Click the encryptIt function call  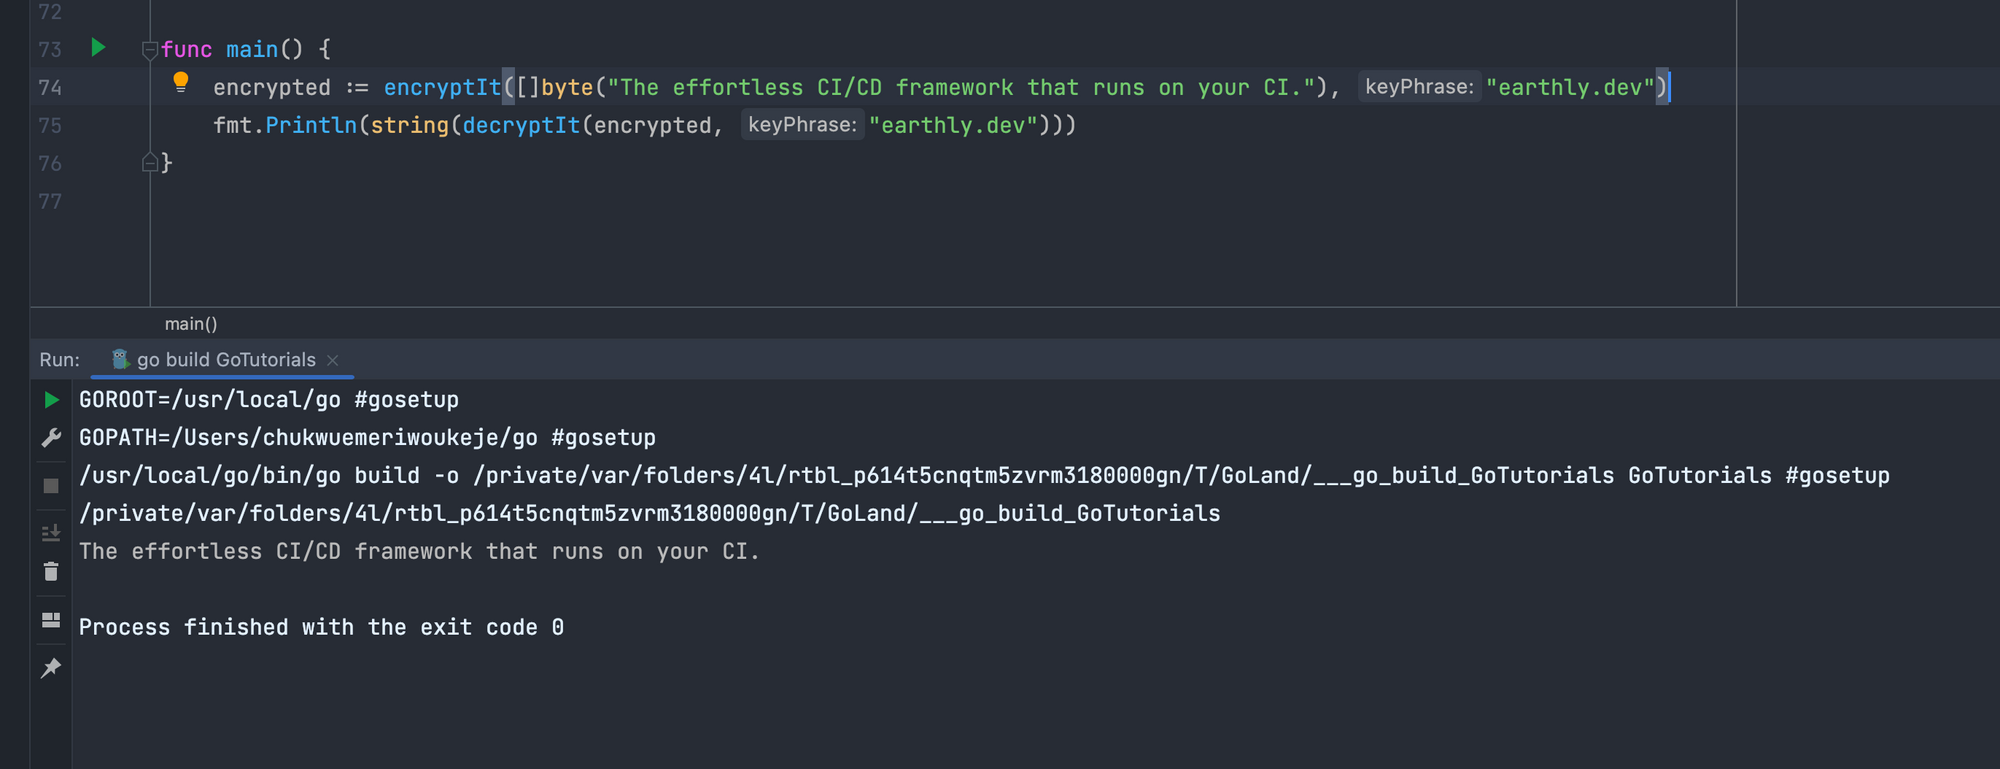(442, 87)
